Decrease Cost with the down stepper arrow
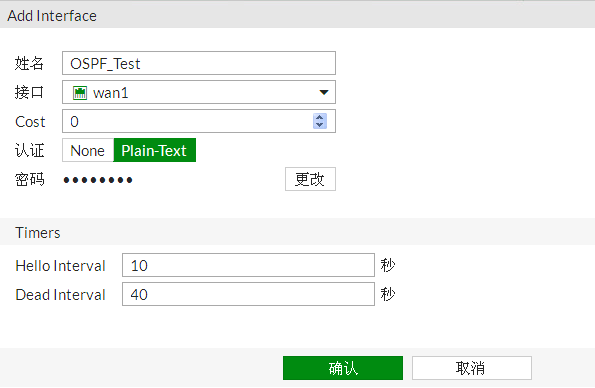The image size is (595, 388). point(320,125)
